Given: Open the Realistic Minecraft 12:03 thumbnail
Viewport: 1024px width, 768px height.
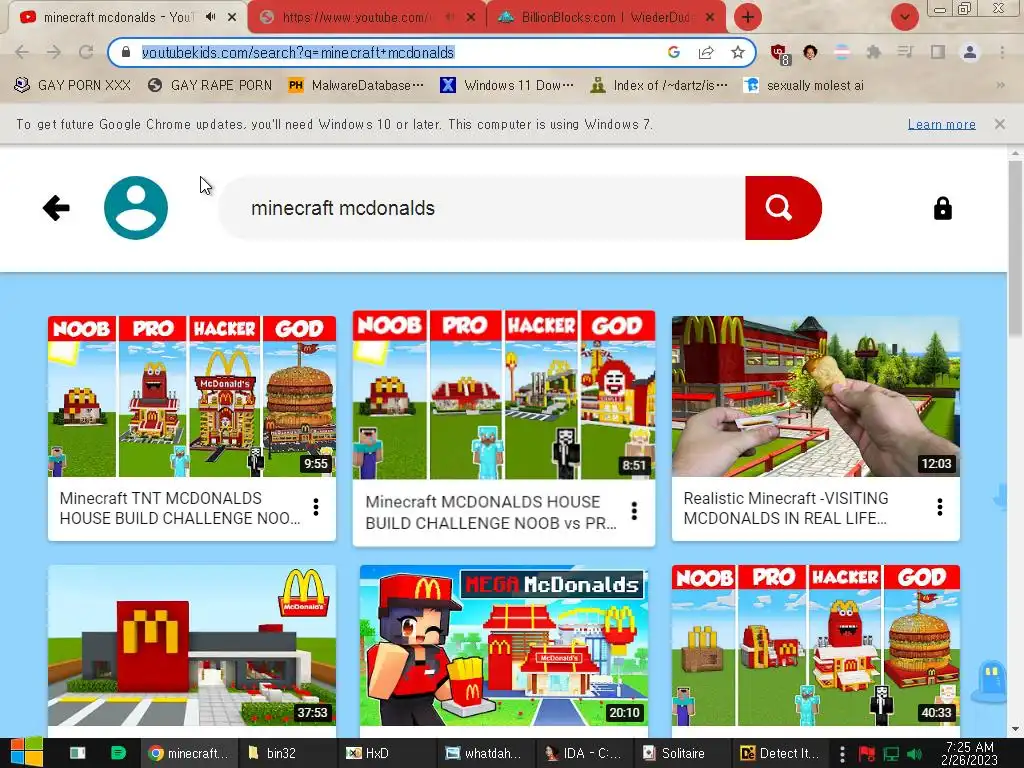Looking at the screenshot, I should (x=816, y=396).
